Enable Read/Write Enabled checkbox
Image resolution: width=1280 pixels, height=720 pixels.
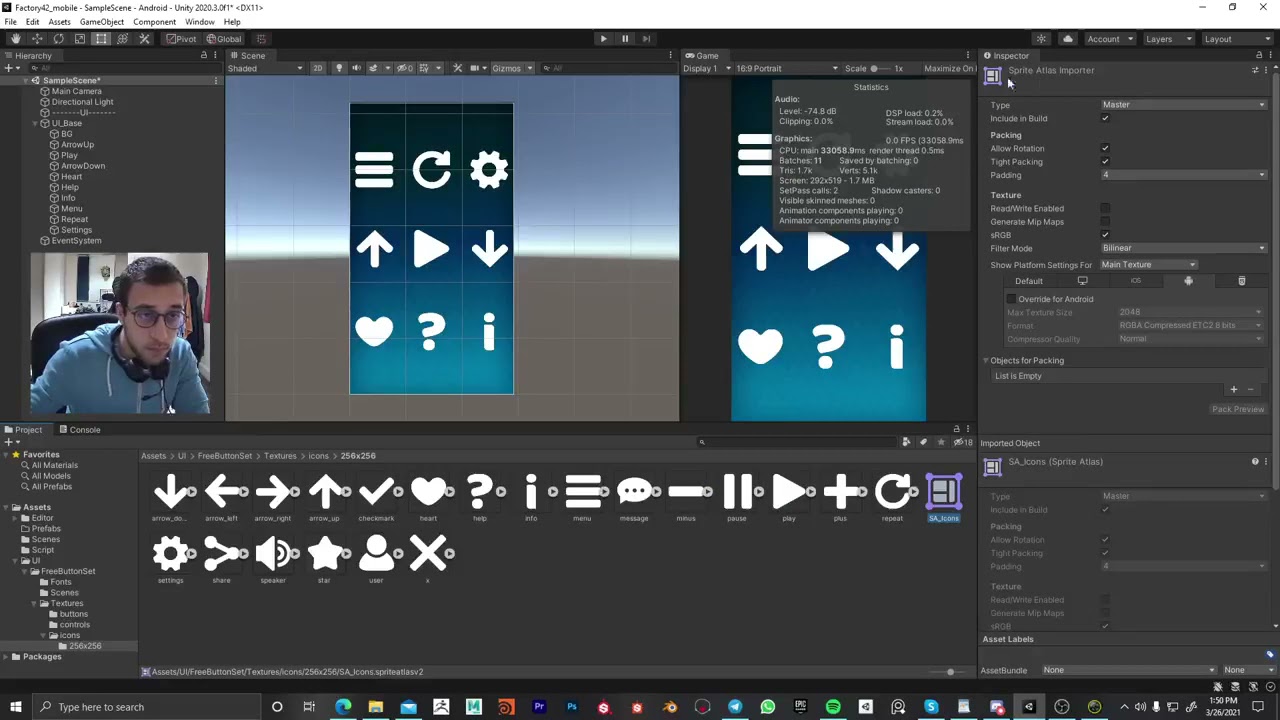tap(1105, 209)
